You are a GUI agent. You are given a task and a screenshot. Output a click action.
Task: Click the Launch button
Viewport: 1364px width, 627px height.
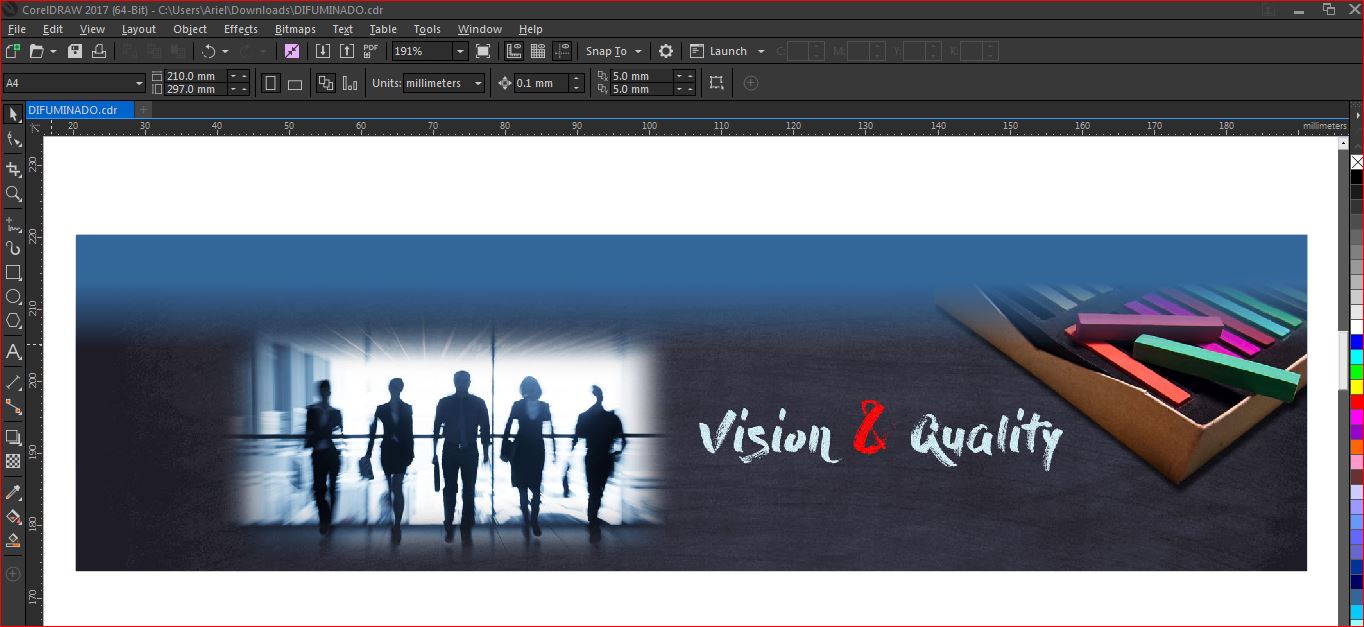(x=728, y=51)
